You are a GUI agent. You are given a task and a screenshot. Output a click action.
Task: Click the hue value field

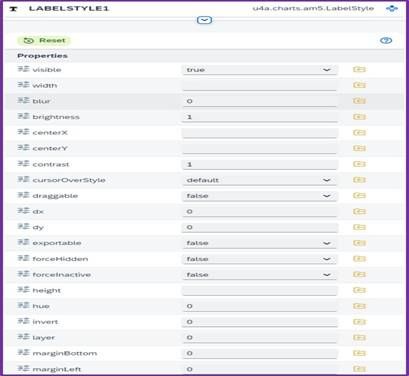pyautogui.click(x=260, y=306)
